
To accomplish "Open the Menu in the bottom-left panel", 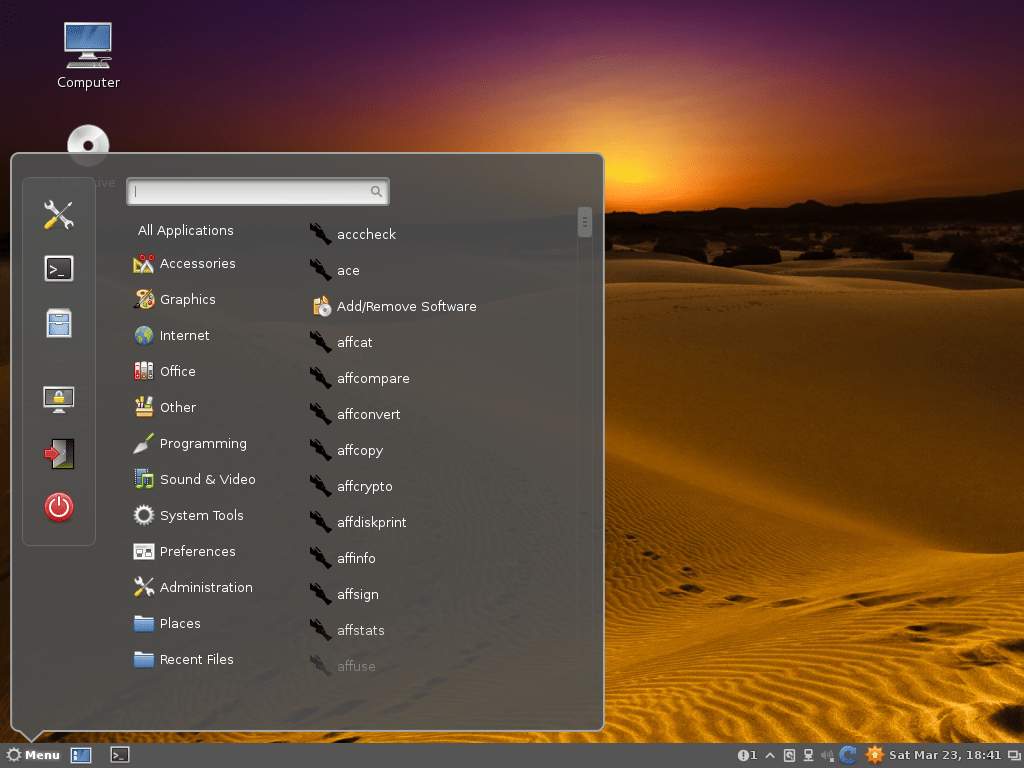I will (x=33, y=755).
